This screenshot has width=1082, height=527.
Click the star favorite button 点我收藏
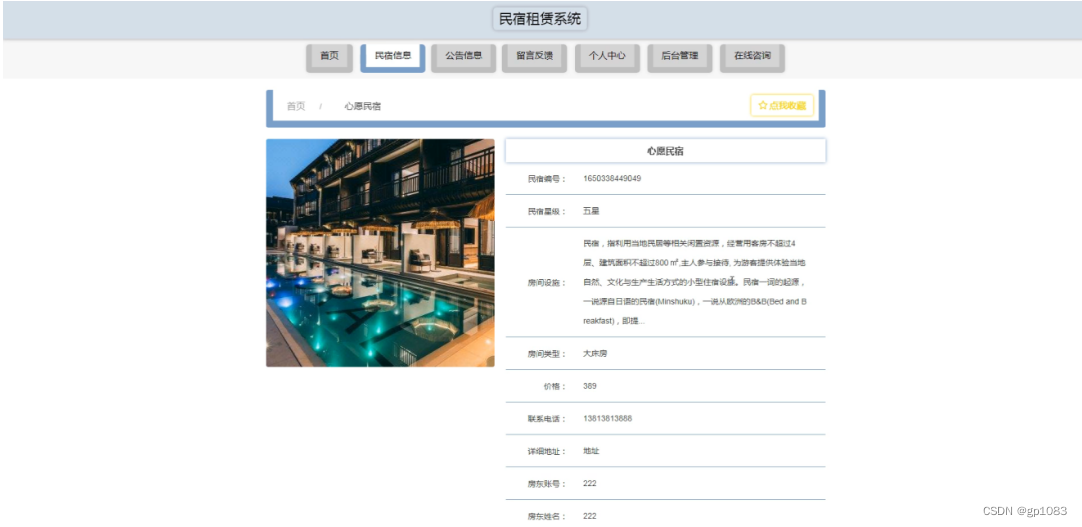coord(782,106)
